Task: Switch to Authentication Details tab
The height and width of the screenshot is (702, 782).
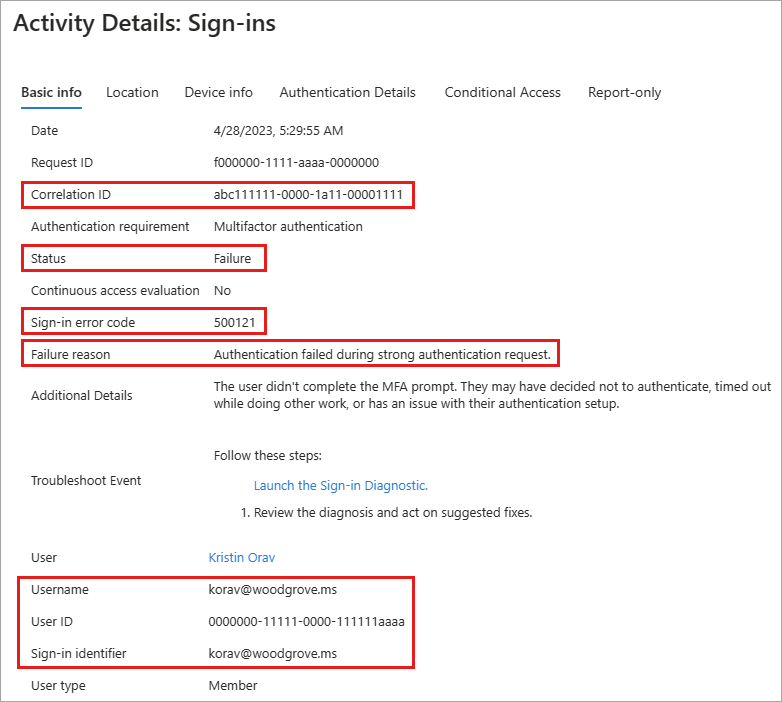Action: (347, 92)
